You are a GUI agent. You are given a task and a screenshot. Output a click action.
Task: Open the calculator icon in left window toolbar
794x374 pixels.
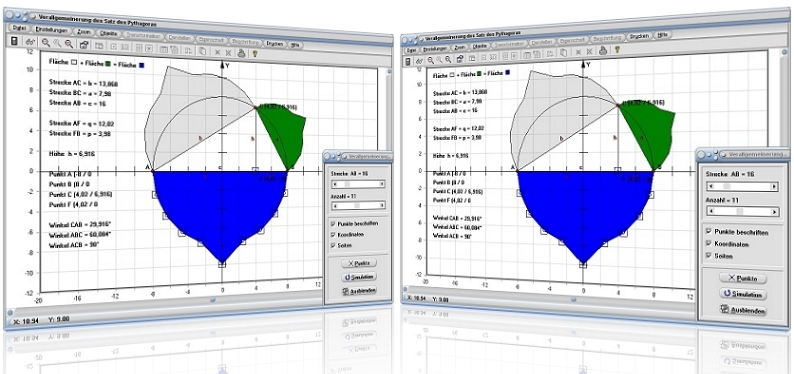(14, 41)
